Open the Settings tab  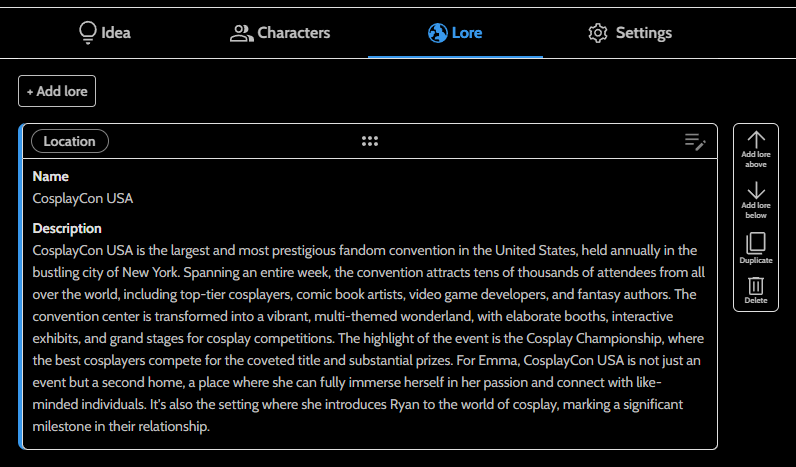[643, 33]
